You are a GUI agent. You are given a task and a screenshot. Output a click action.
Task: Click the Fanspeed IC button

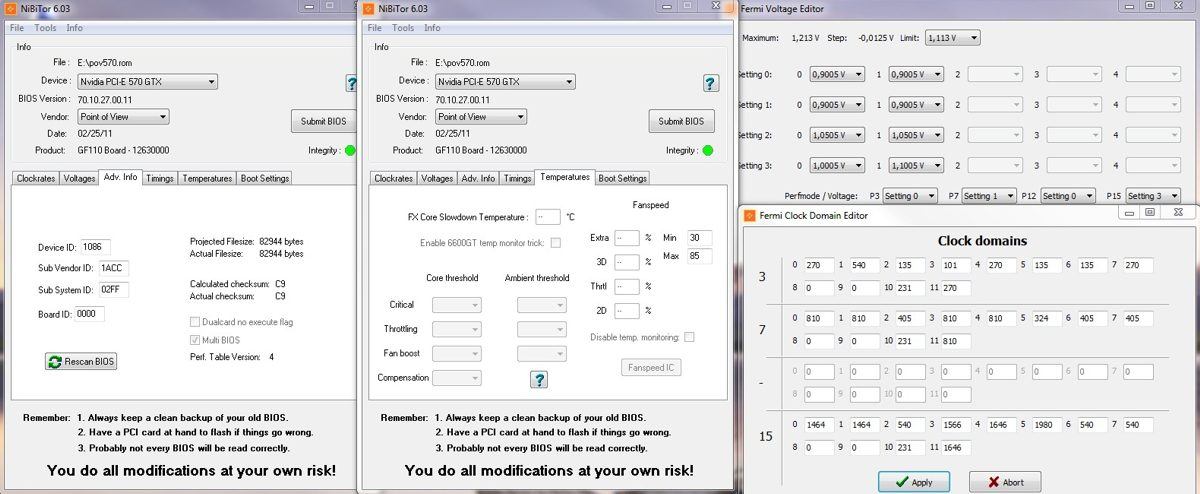coord(652,367)
